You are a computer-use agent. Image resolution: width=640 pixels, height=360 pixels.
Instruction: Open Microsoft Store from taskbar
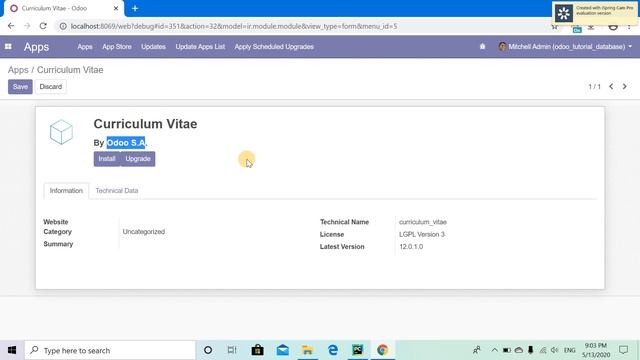(257, 350)
